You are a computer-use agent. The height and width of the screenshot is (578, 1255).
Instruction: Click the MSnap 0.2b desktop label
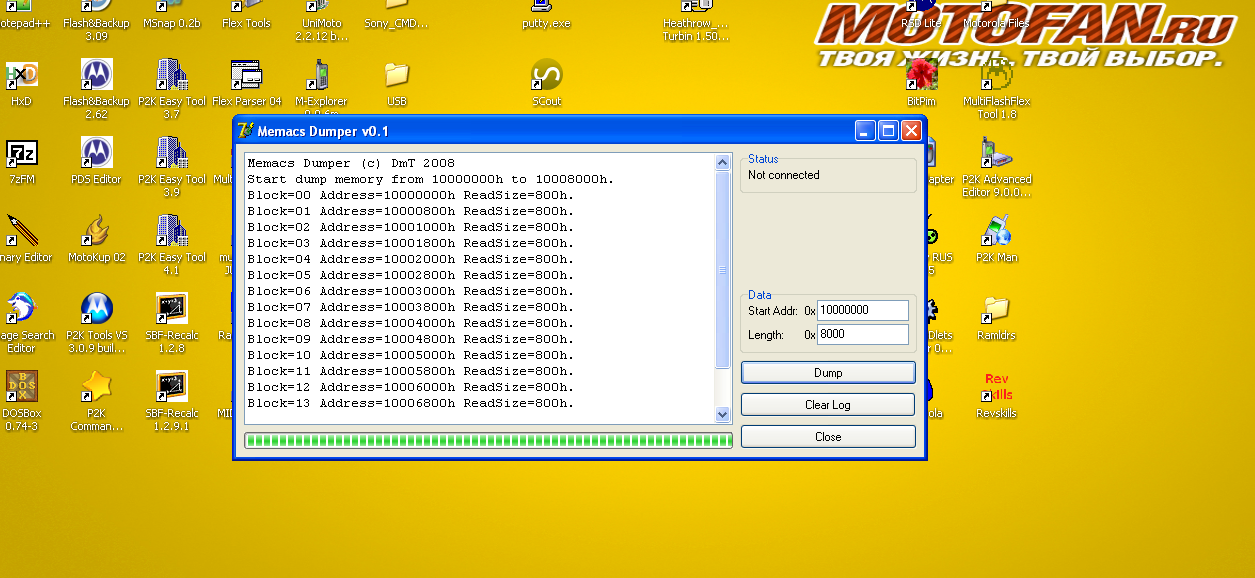[172, 24]
